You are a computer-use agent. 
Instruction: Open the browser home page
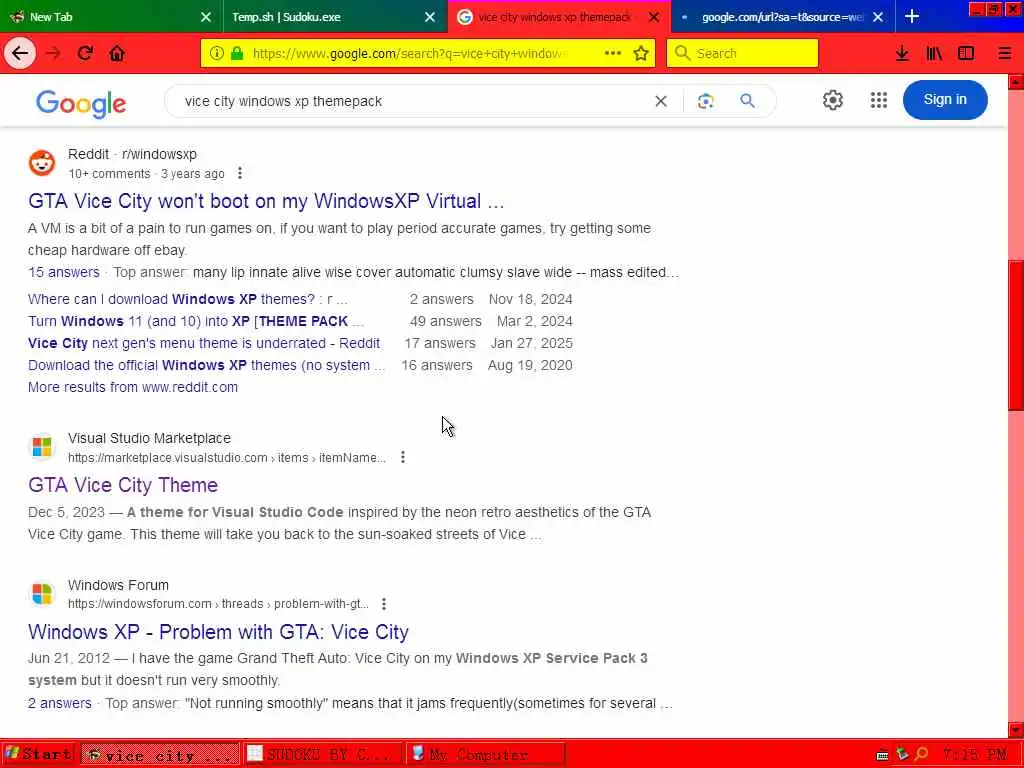pos(118,53)
